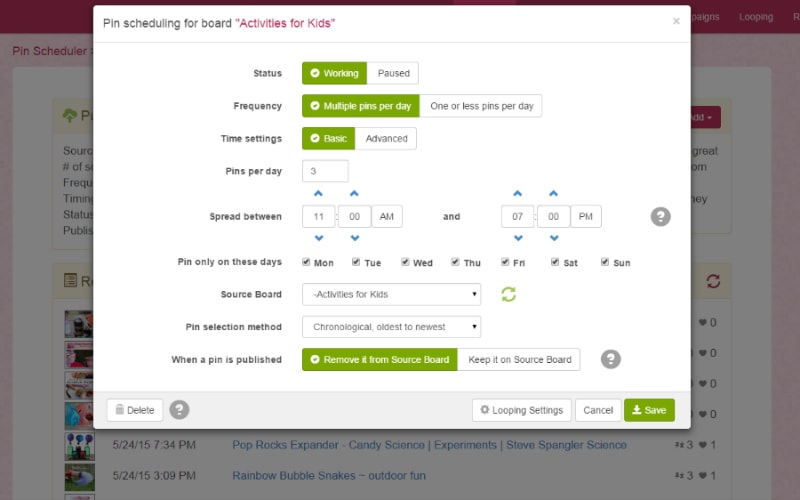Uncheck the Mon checkbox
The image size is (800, 500).
306,262
